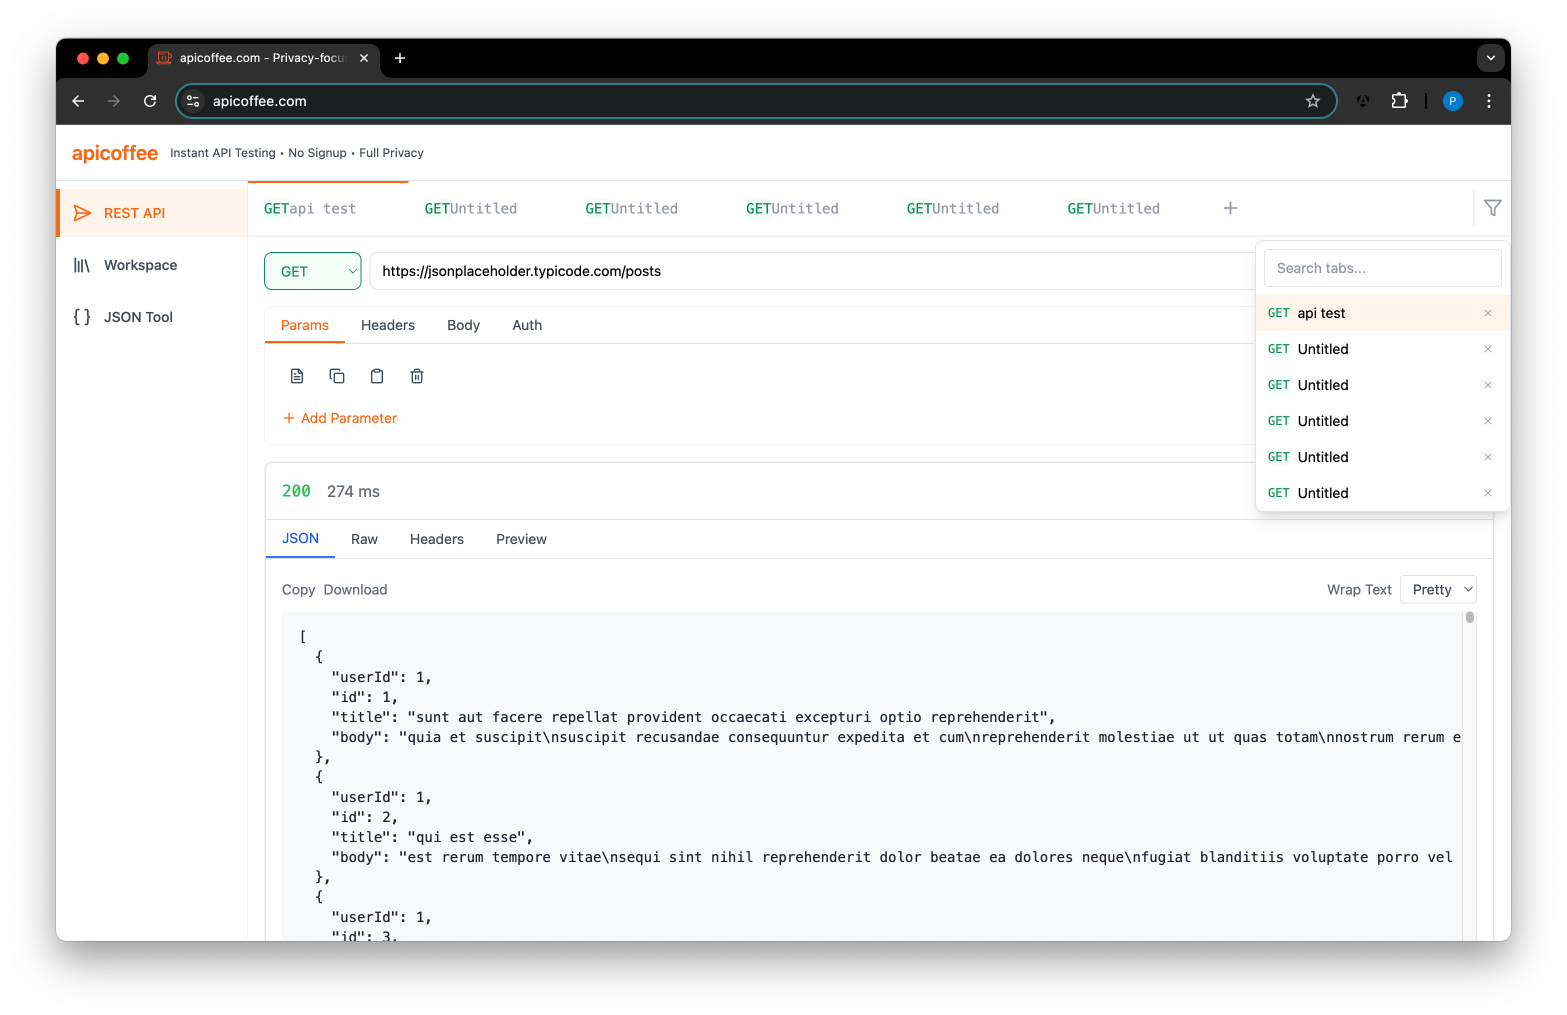Click Download above the response body
The image size is (1567, 1015).
[x=355, y=590]
